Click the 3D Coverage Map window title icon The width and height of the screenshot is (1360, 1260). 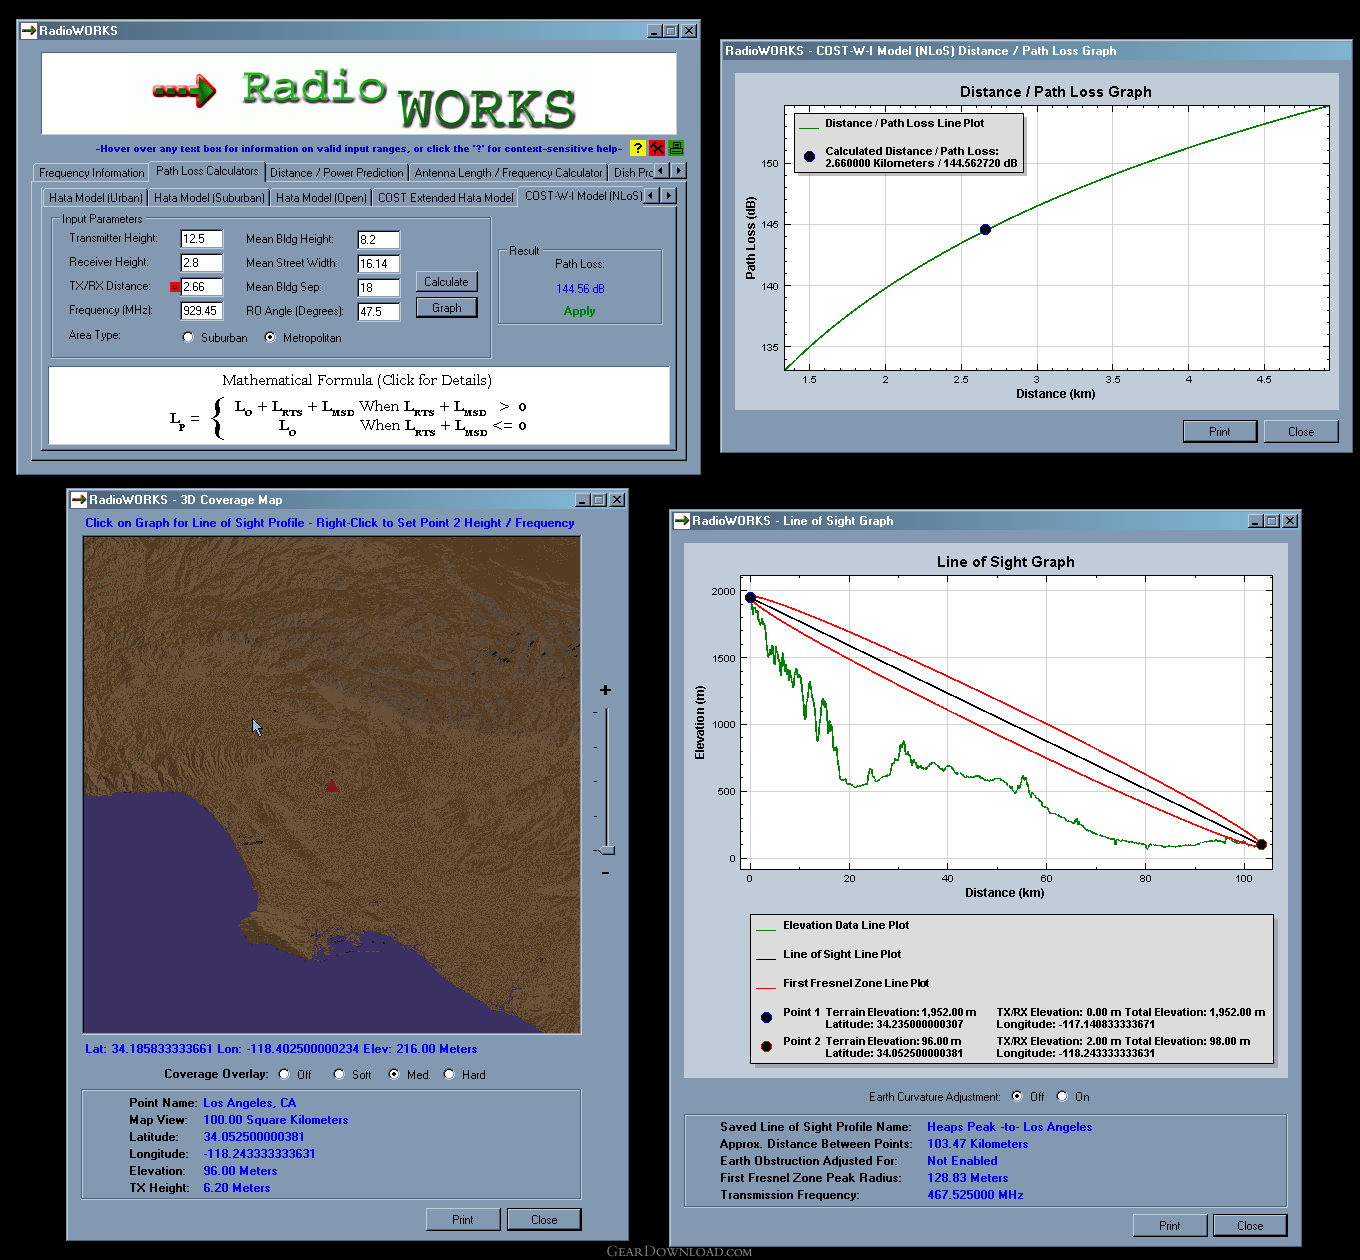79,500
